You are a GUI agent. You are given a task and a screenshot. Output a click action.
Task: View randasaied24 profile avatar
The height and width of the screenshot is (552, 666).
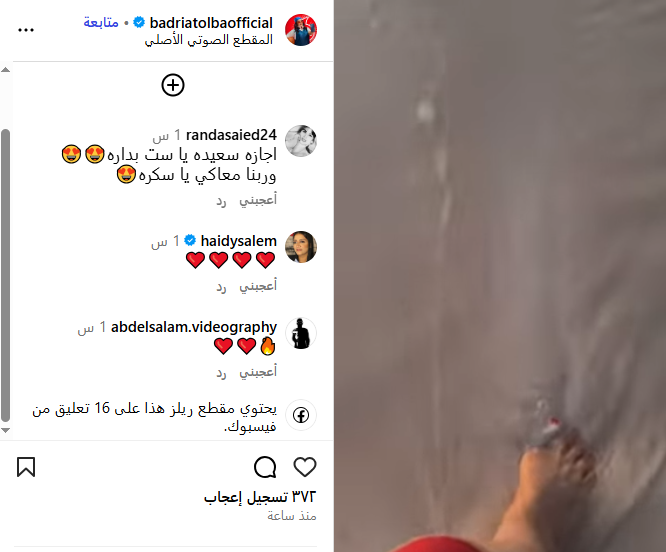(x=301, y=141)
